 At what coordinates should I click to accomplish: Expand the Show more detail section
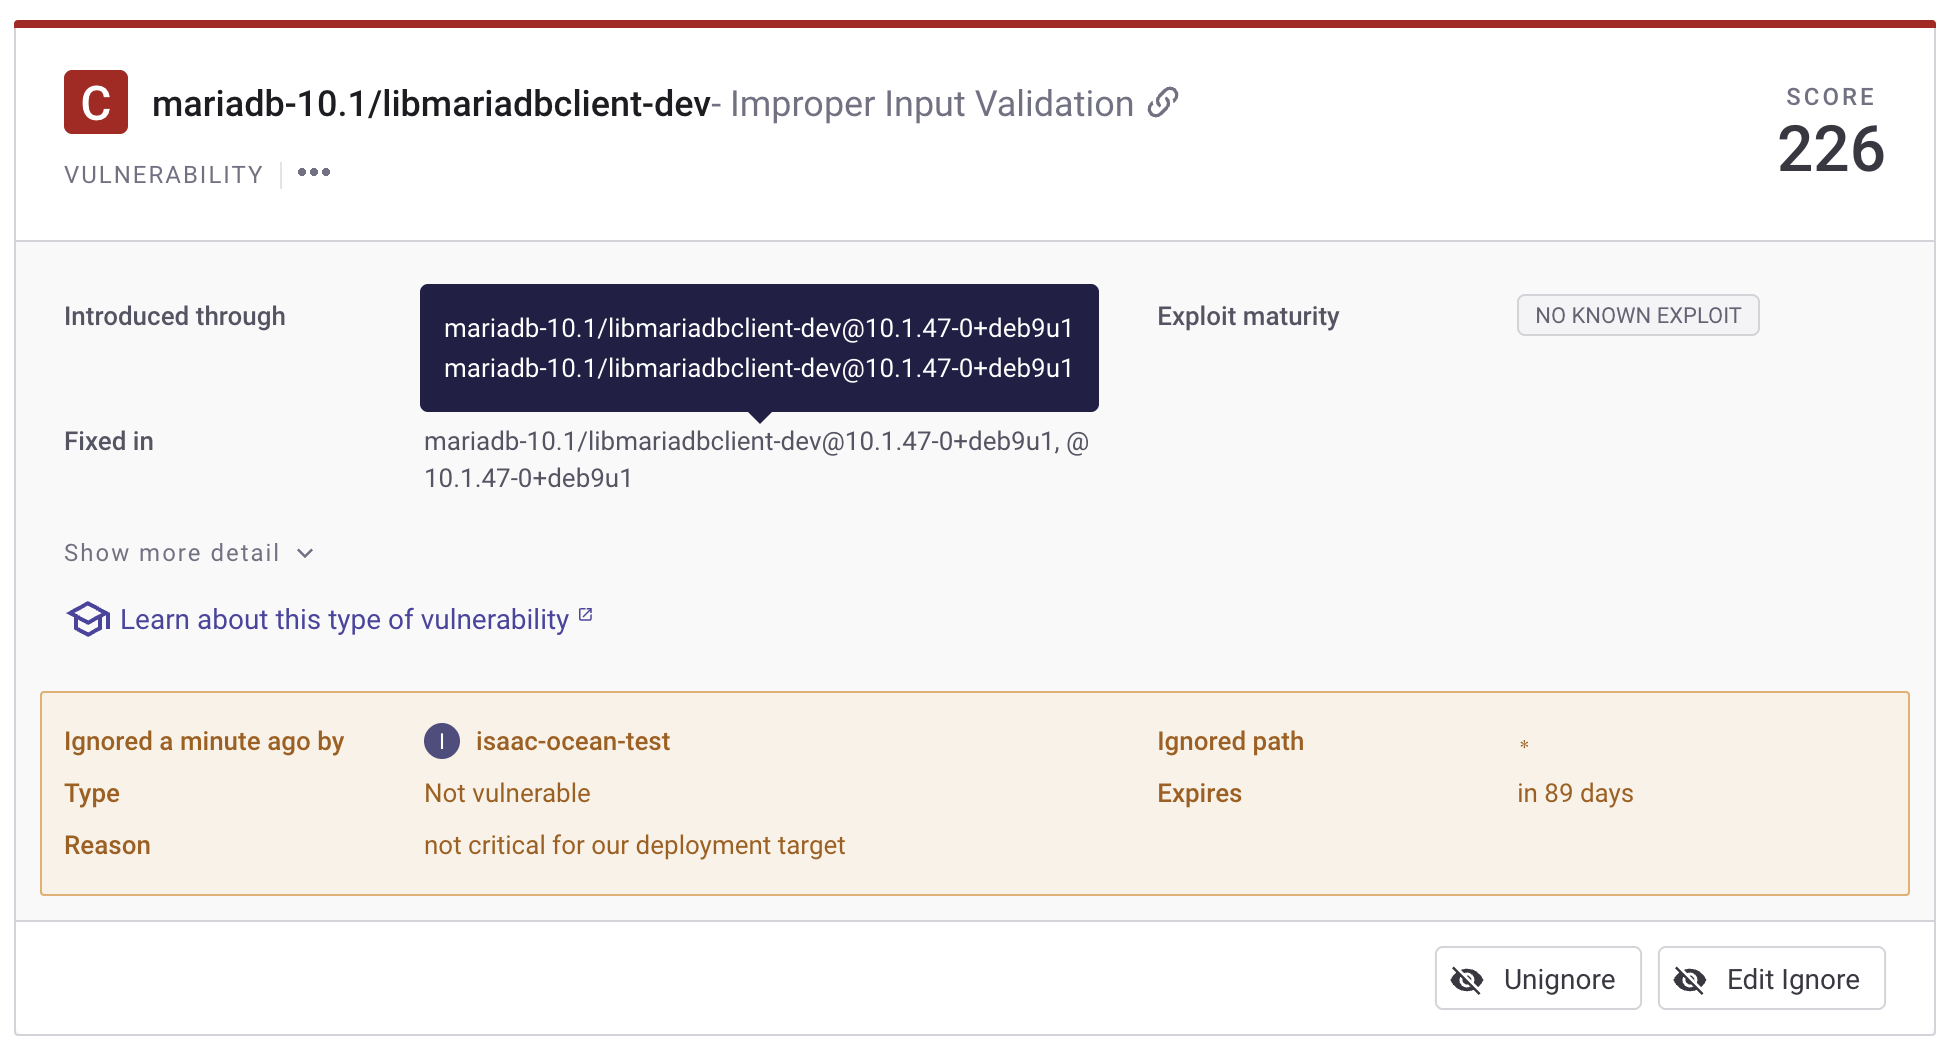point(172,553)
